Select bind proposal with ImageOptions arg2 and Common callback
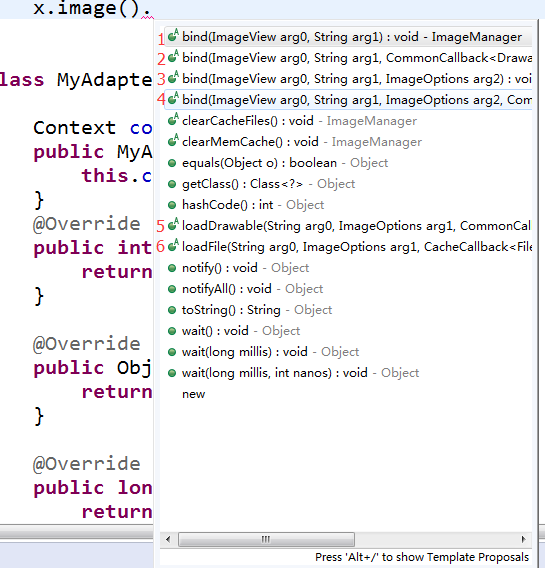This screenshot has height=568, width=545. coord(349,100)
